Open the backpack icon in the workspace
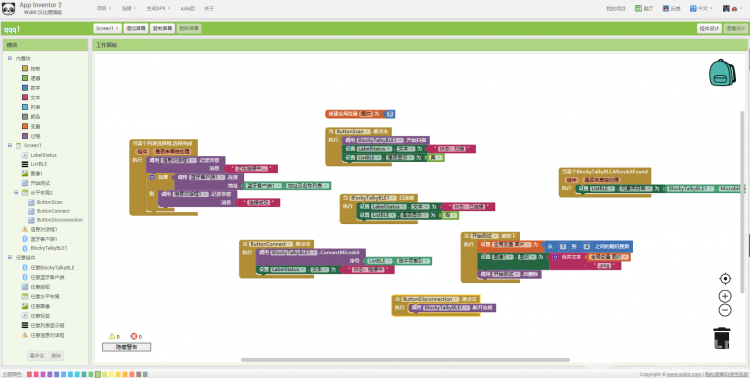Image resolution: width=750 pixels, height=378 pixels. click(722, 73)
